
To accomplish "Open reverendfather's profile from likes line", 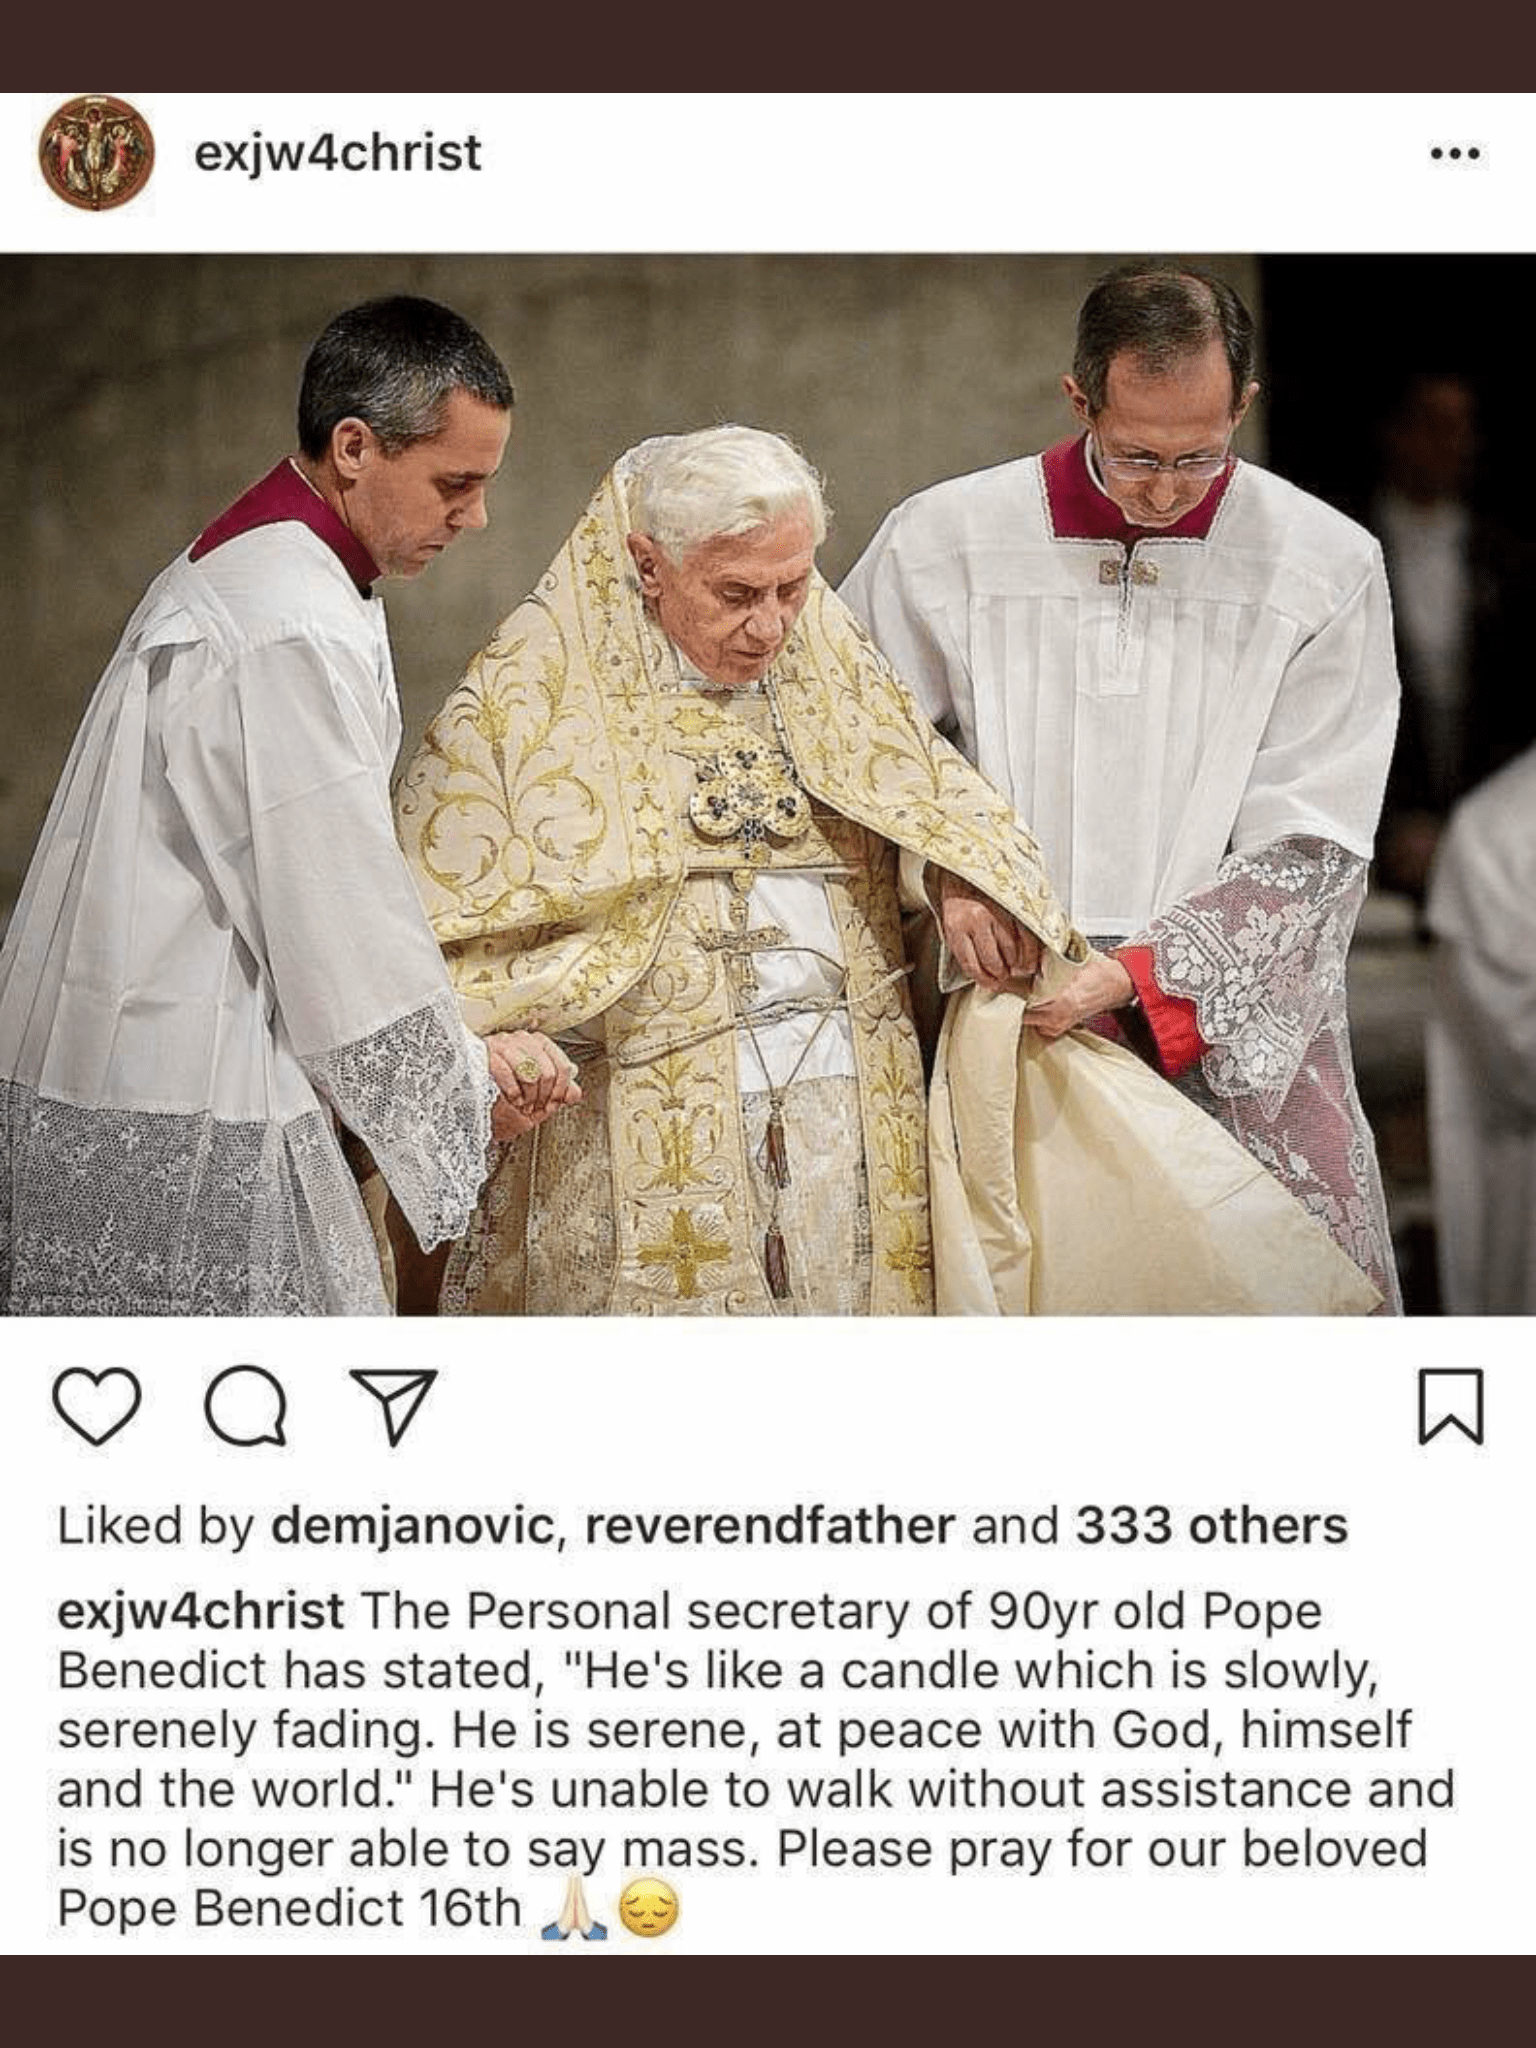I will [x=770, y=1526].
